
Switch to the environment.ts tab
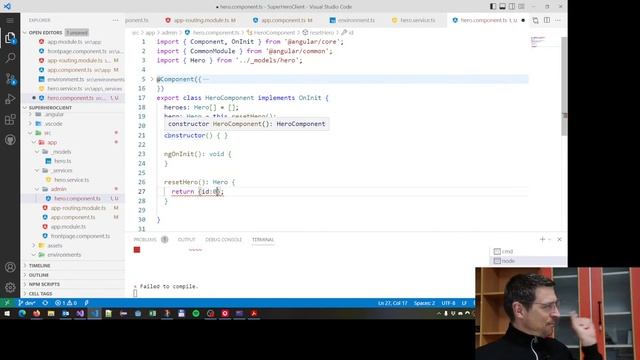(352, 20)
